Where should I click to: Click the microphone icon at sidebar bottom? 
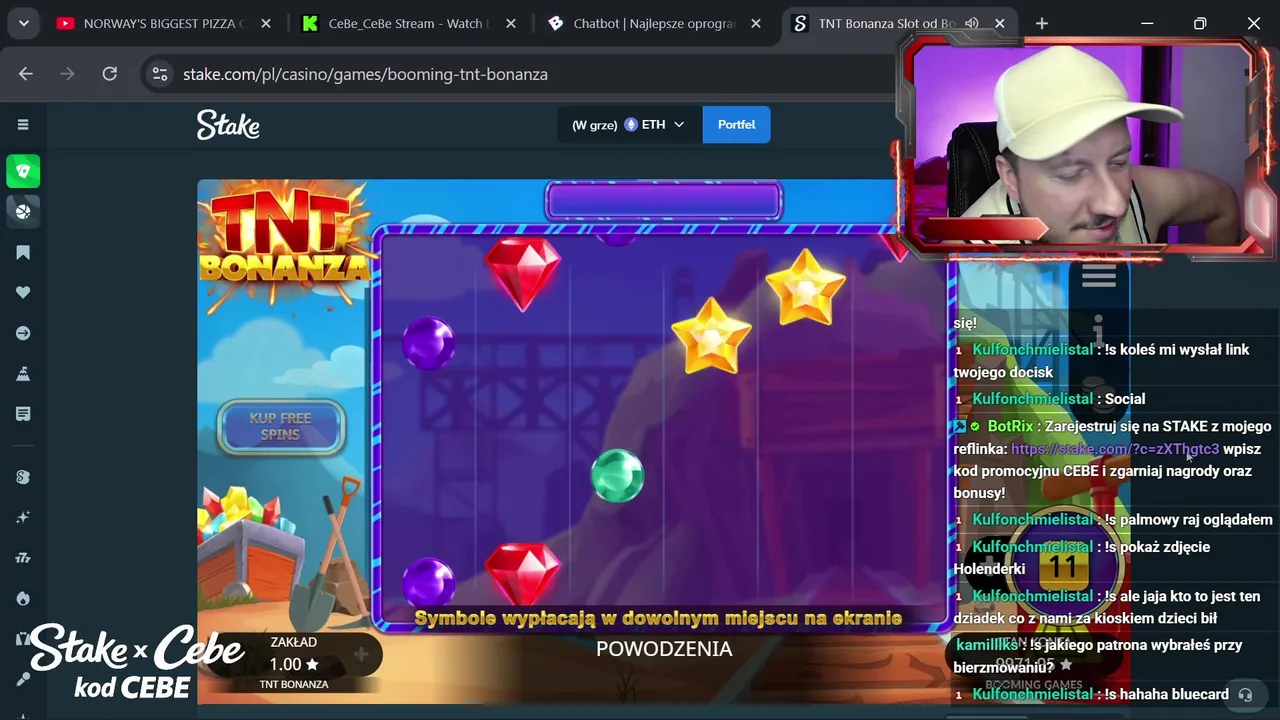coord(23,679)
